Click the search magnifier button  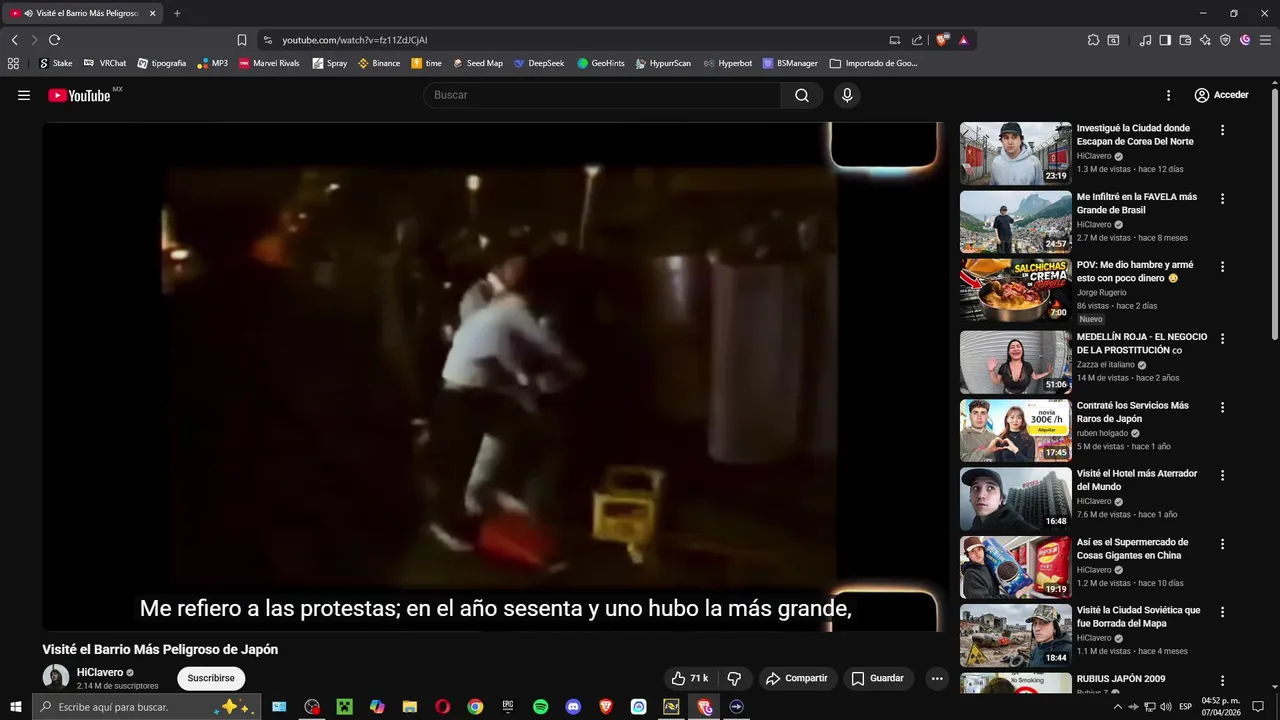pos(802,95)
